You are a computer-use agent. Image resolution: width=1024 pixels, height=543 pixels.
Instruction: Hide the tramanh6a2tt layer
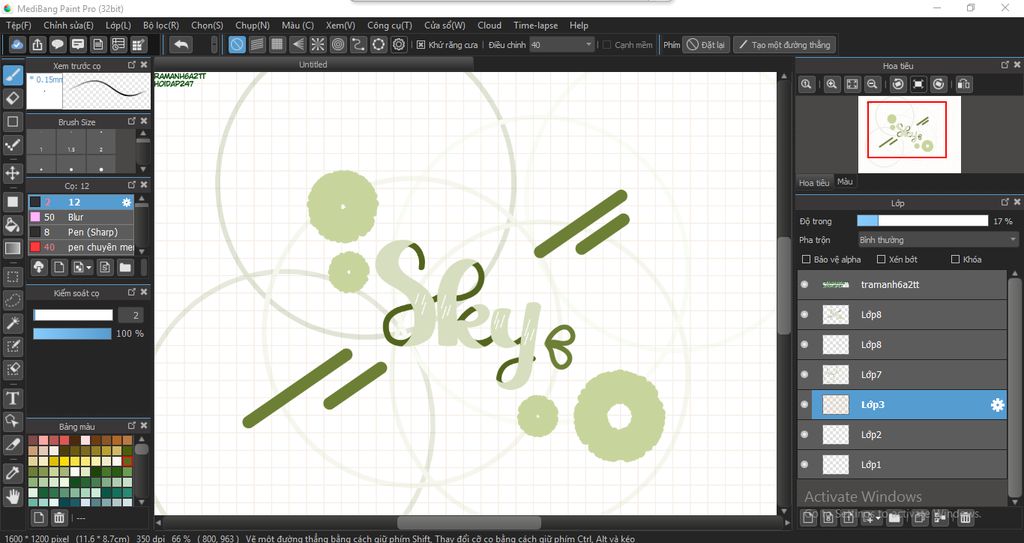tap(805, 284)
